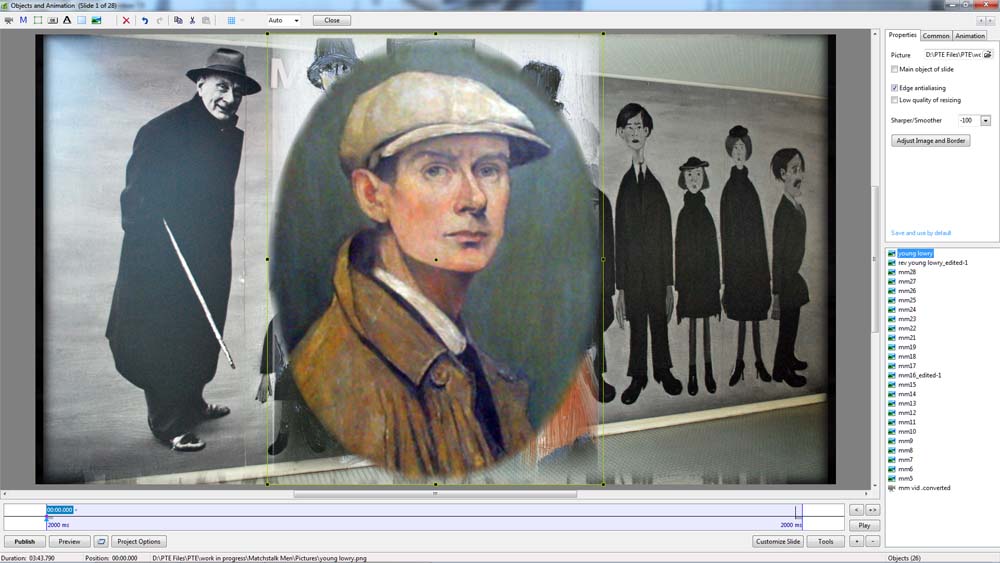
Task: Select mm27 in objects list
Action: 906,281
